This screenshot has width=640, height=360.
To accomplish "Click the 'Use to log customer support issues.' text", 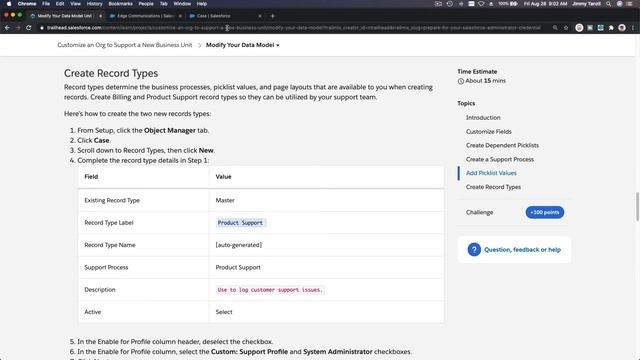I will click(x=270, y=290).
